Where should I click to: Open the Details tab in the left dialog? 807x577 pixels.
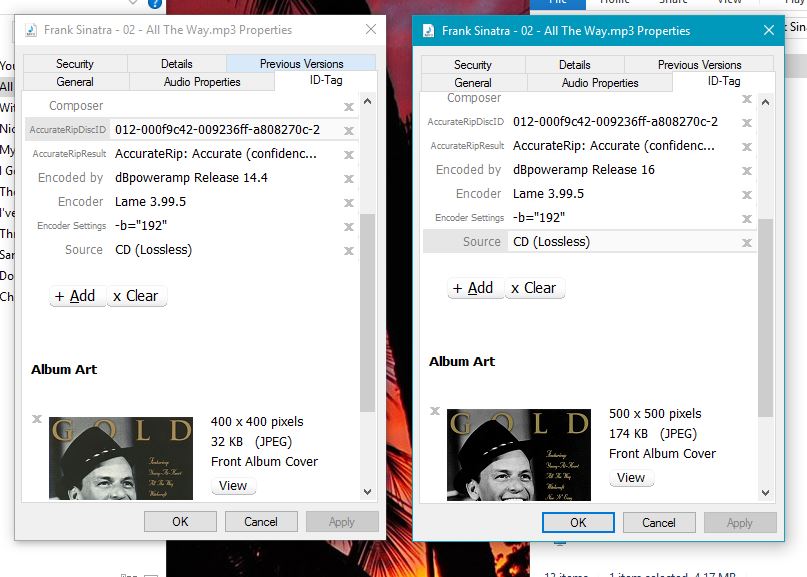177,64
